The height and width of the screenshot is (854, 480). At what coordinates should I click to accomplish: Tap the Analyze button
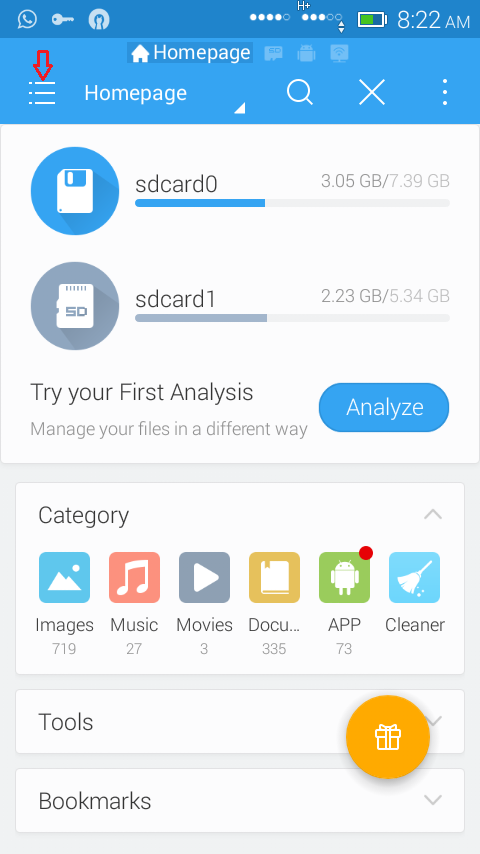tap(384, 407)
